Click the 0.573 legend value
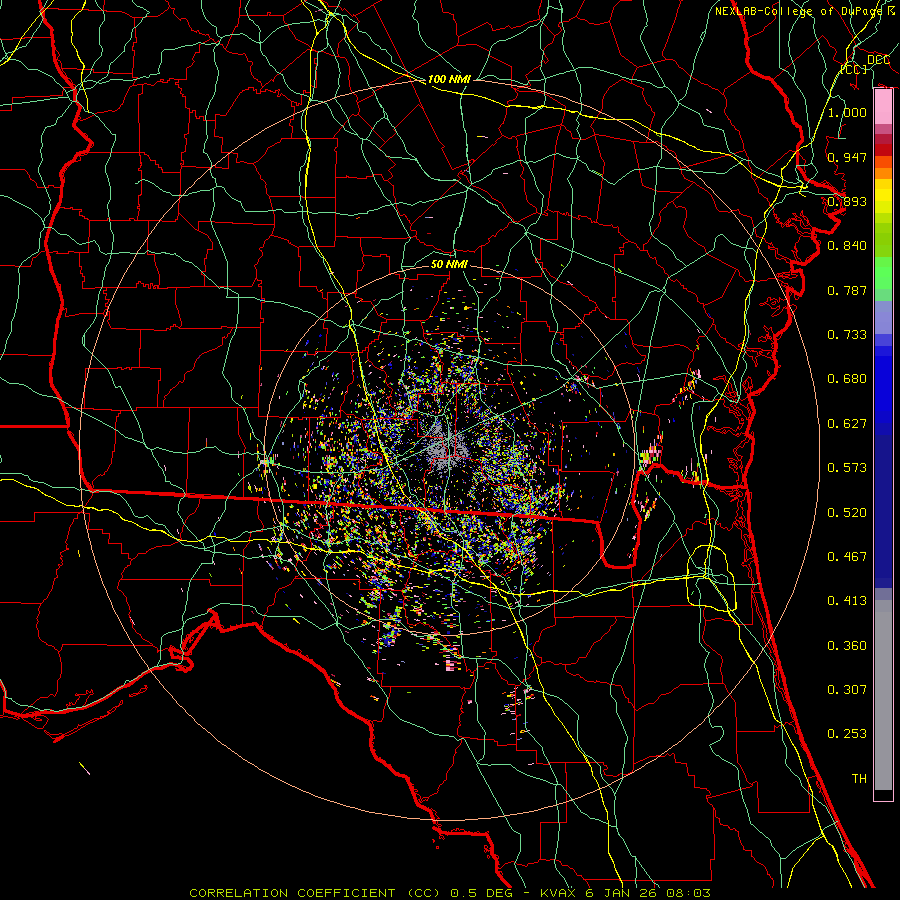Screen dimensions: 900x900 847,468
